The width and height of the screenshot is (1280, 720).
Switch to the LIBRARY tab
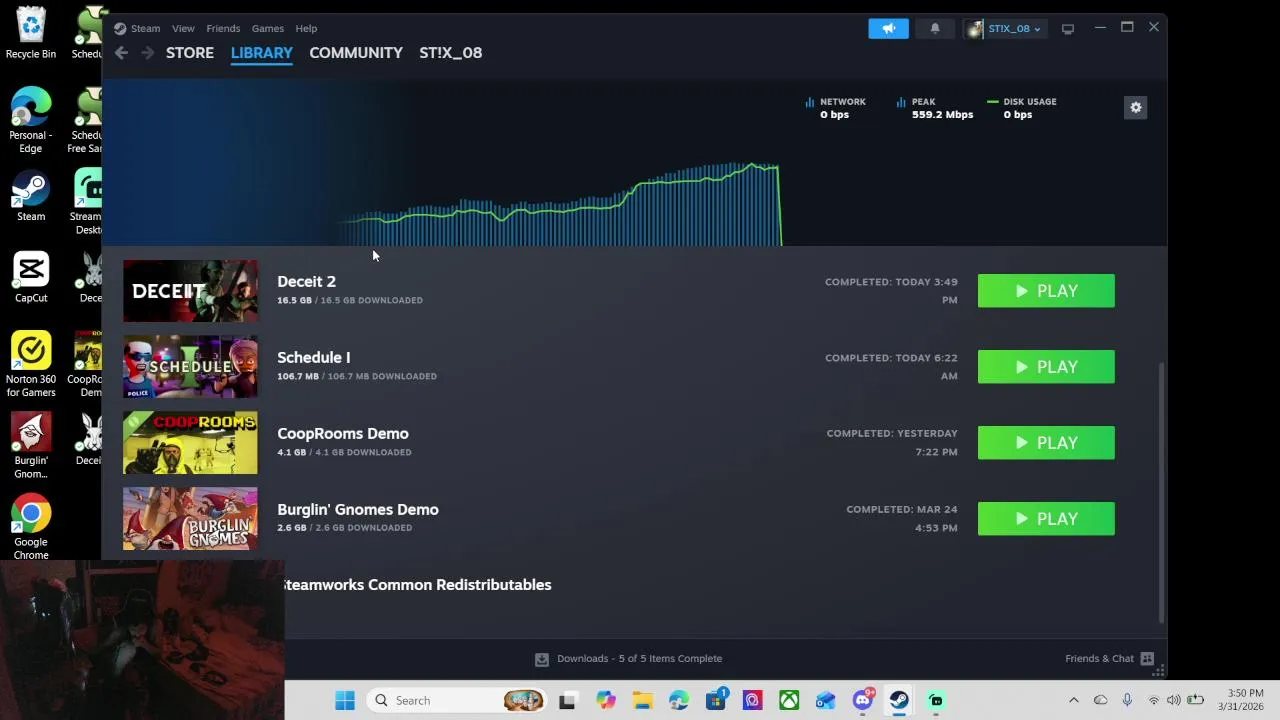(x=262, y=53)
